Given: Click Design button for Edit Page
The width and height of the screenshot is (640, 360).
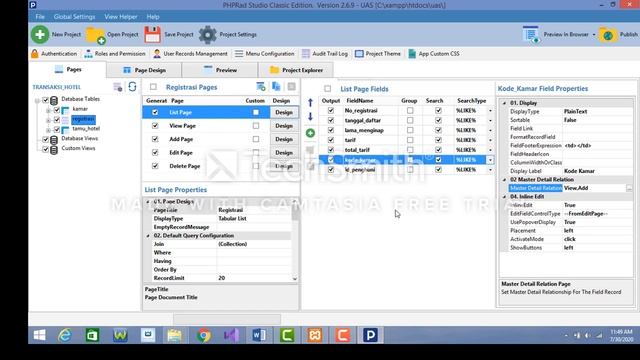Looking at the screenshot, I should pos(284,153).
